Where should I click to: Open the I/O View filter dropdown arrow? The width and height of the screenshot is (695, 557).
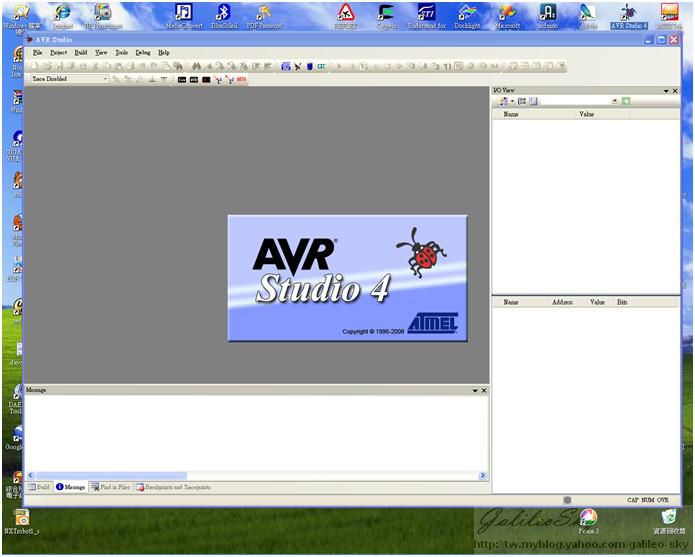point(615,101)
